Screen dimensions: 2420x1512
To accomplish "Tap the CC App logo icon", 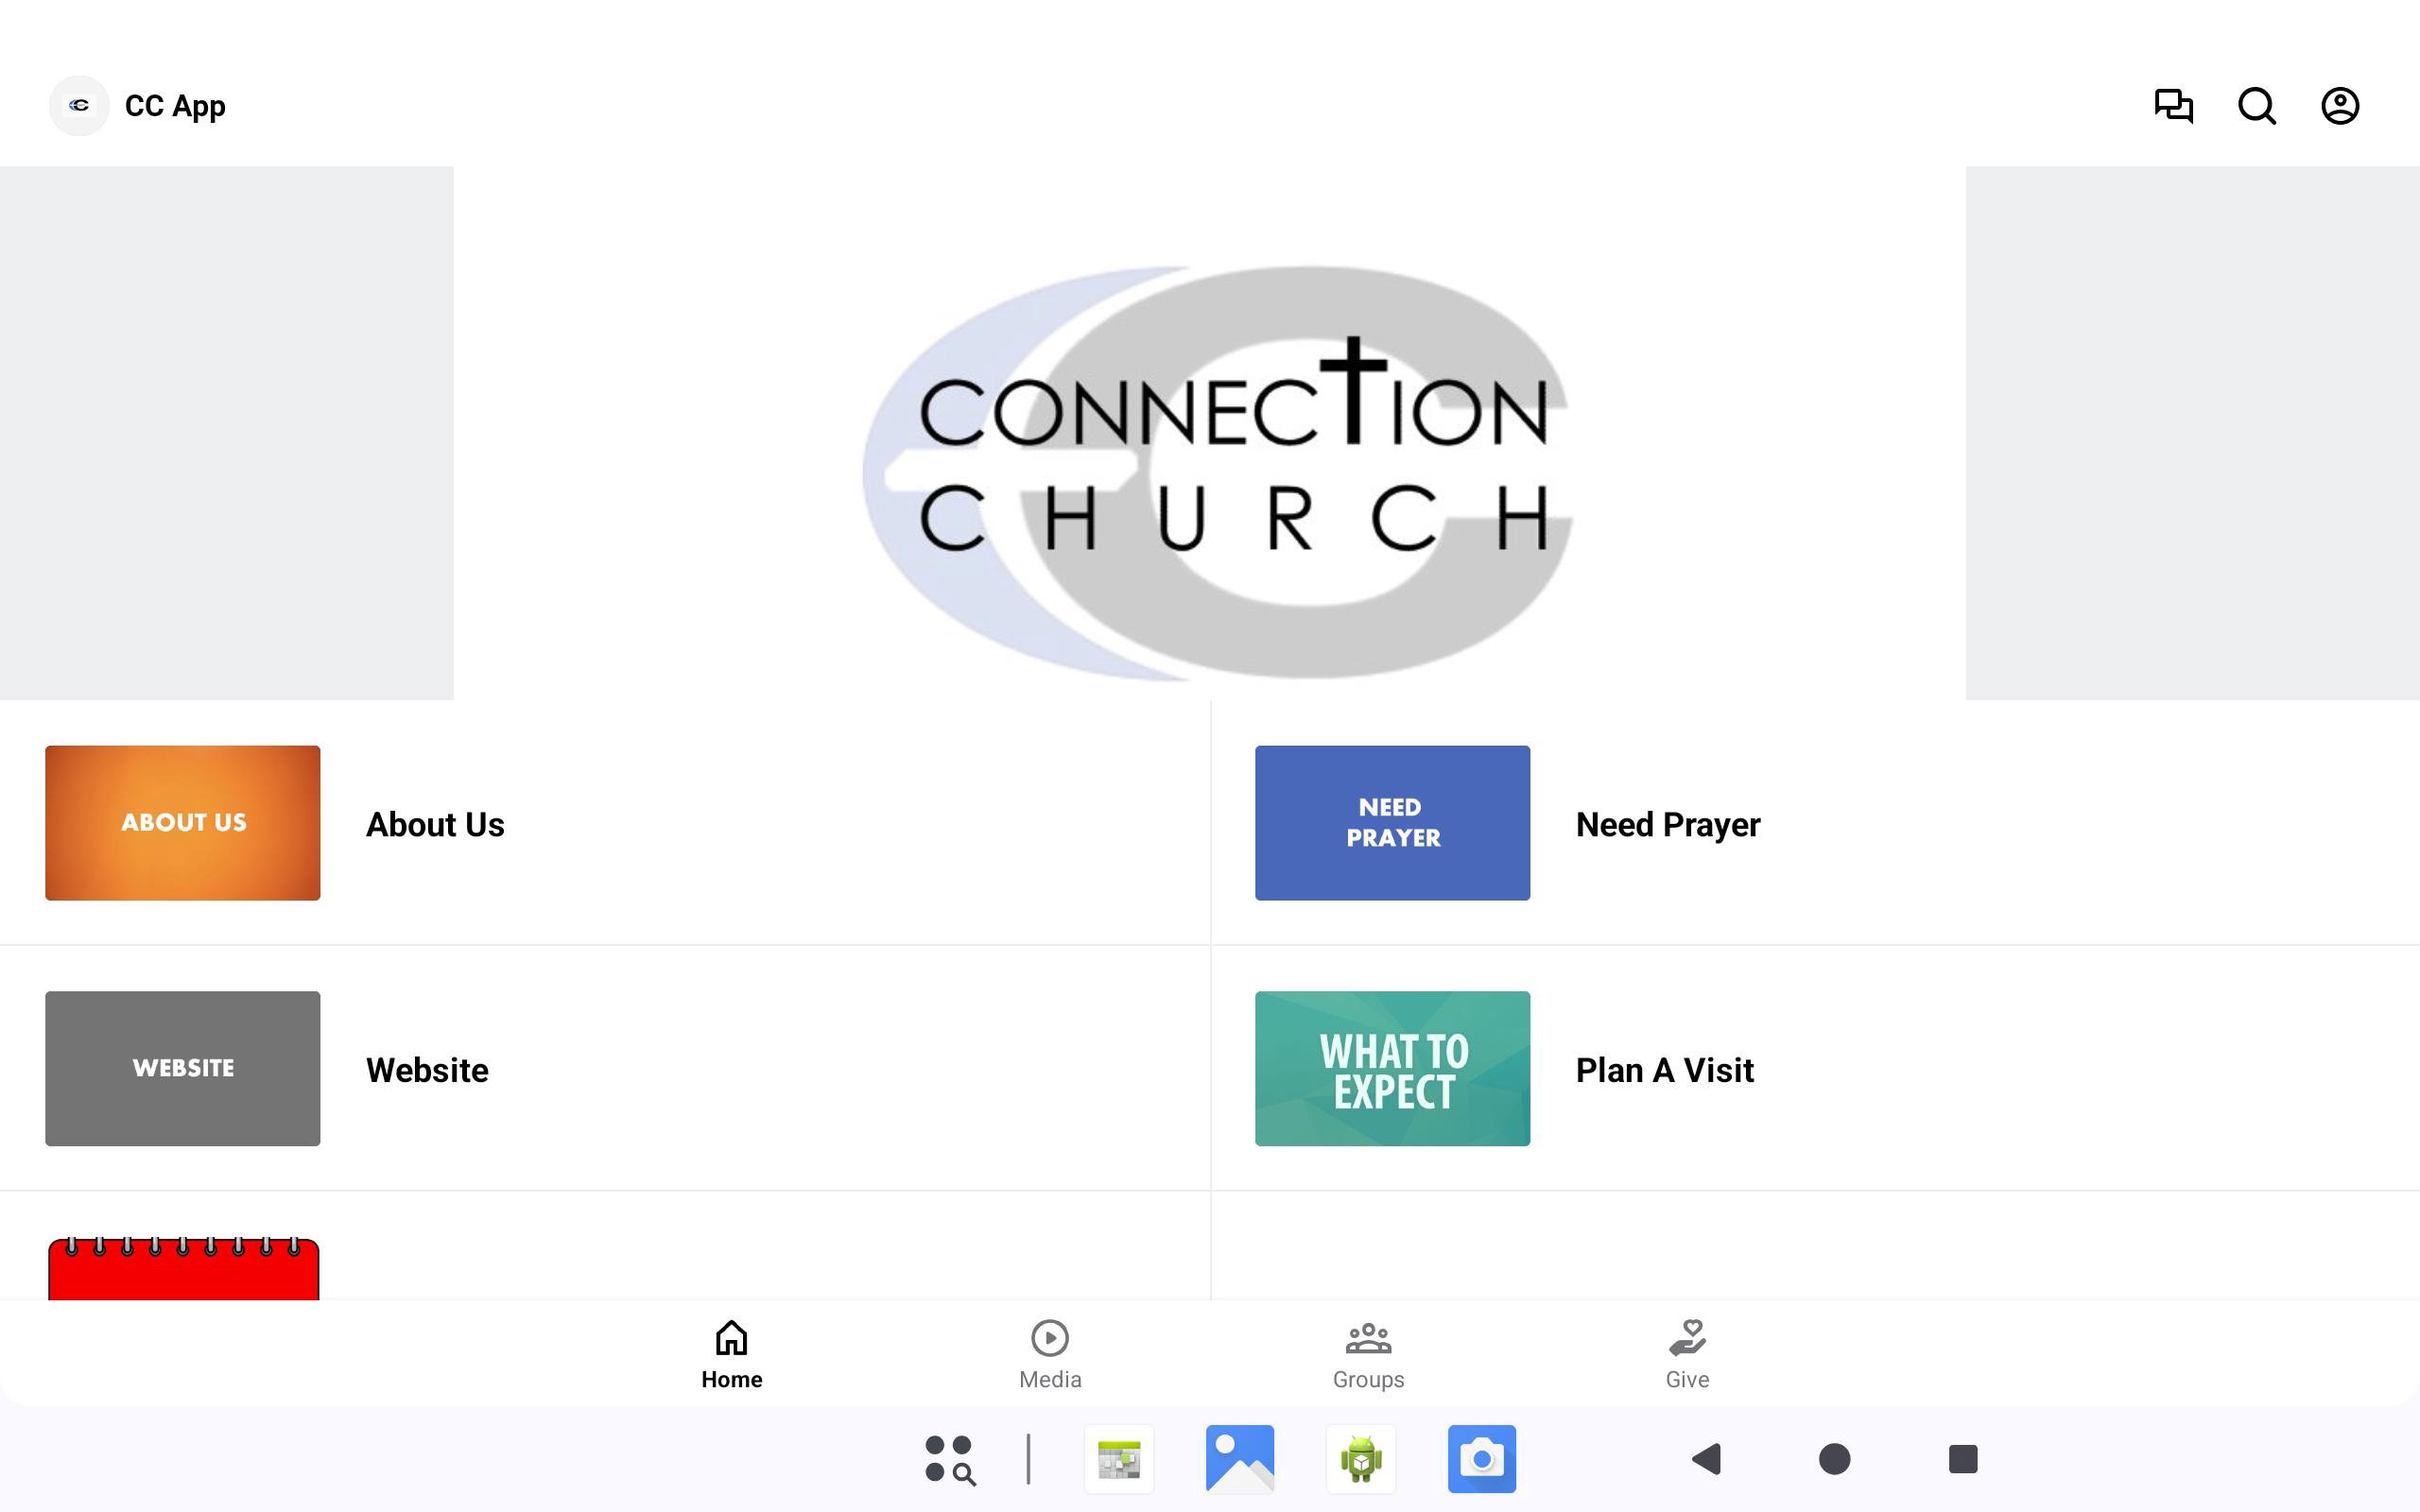I will coord(79,105).
